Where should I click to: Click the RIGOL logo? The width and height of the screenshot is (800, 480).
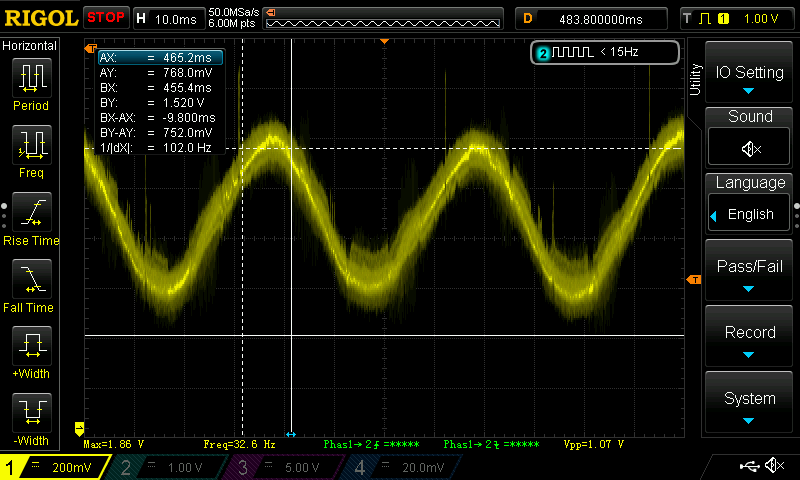coord(41,19)
